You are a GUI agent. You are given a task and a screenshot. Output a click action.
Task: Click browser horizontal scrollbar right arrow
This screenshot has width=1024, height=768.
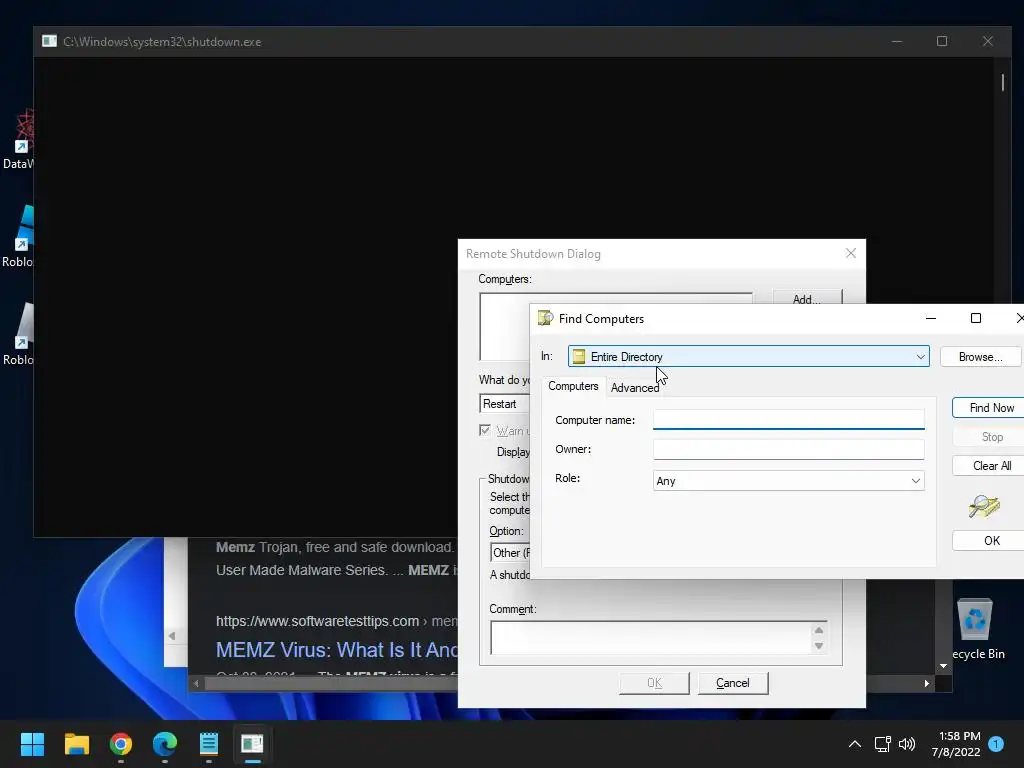click(x=926, y=683)
